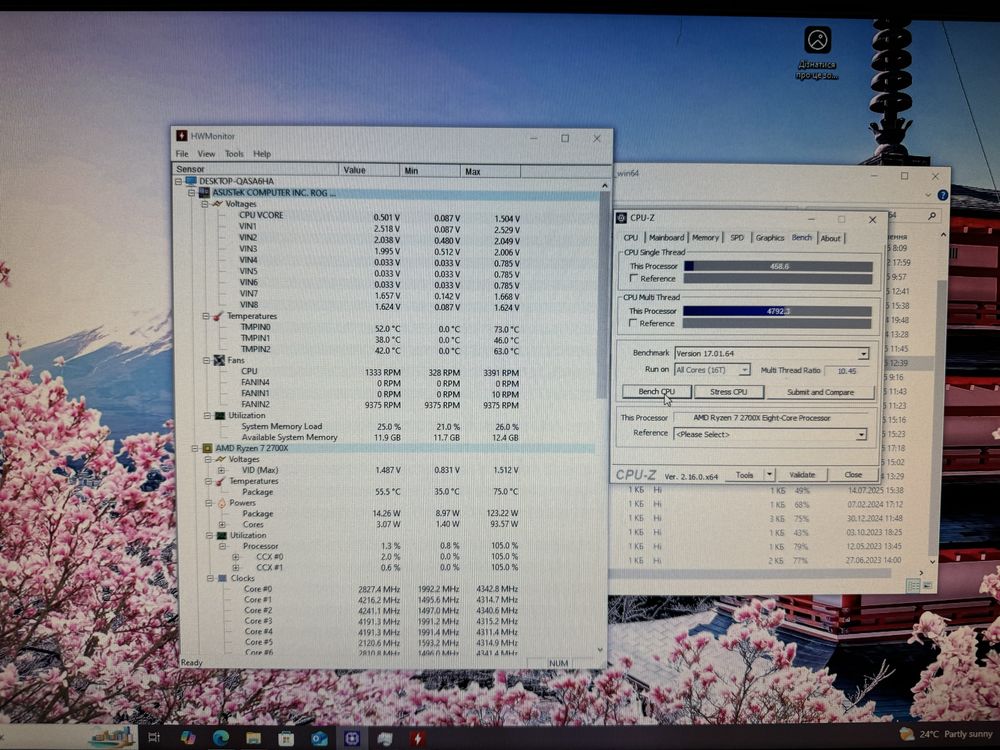This screenshot has height=750, width=1000.
Task: Collapse the Fans group
Action: (207, 360)
